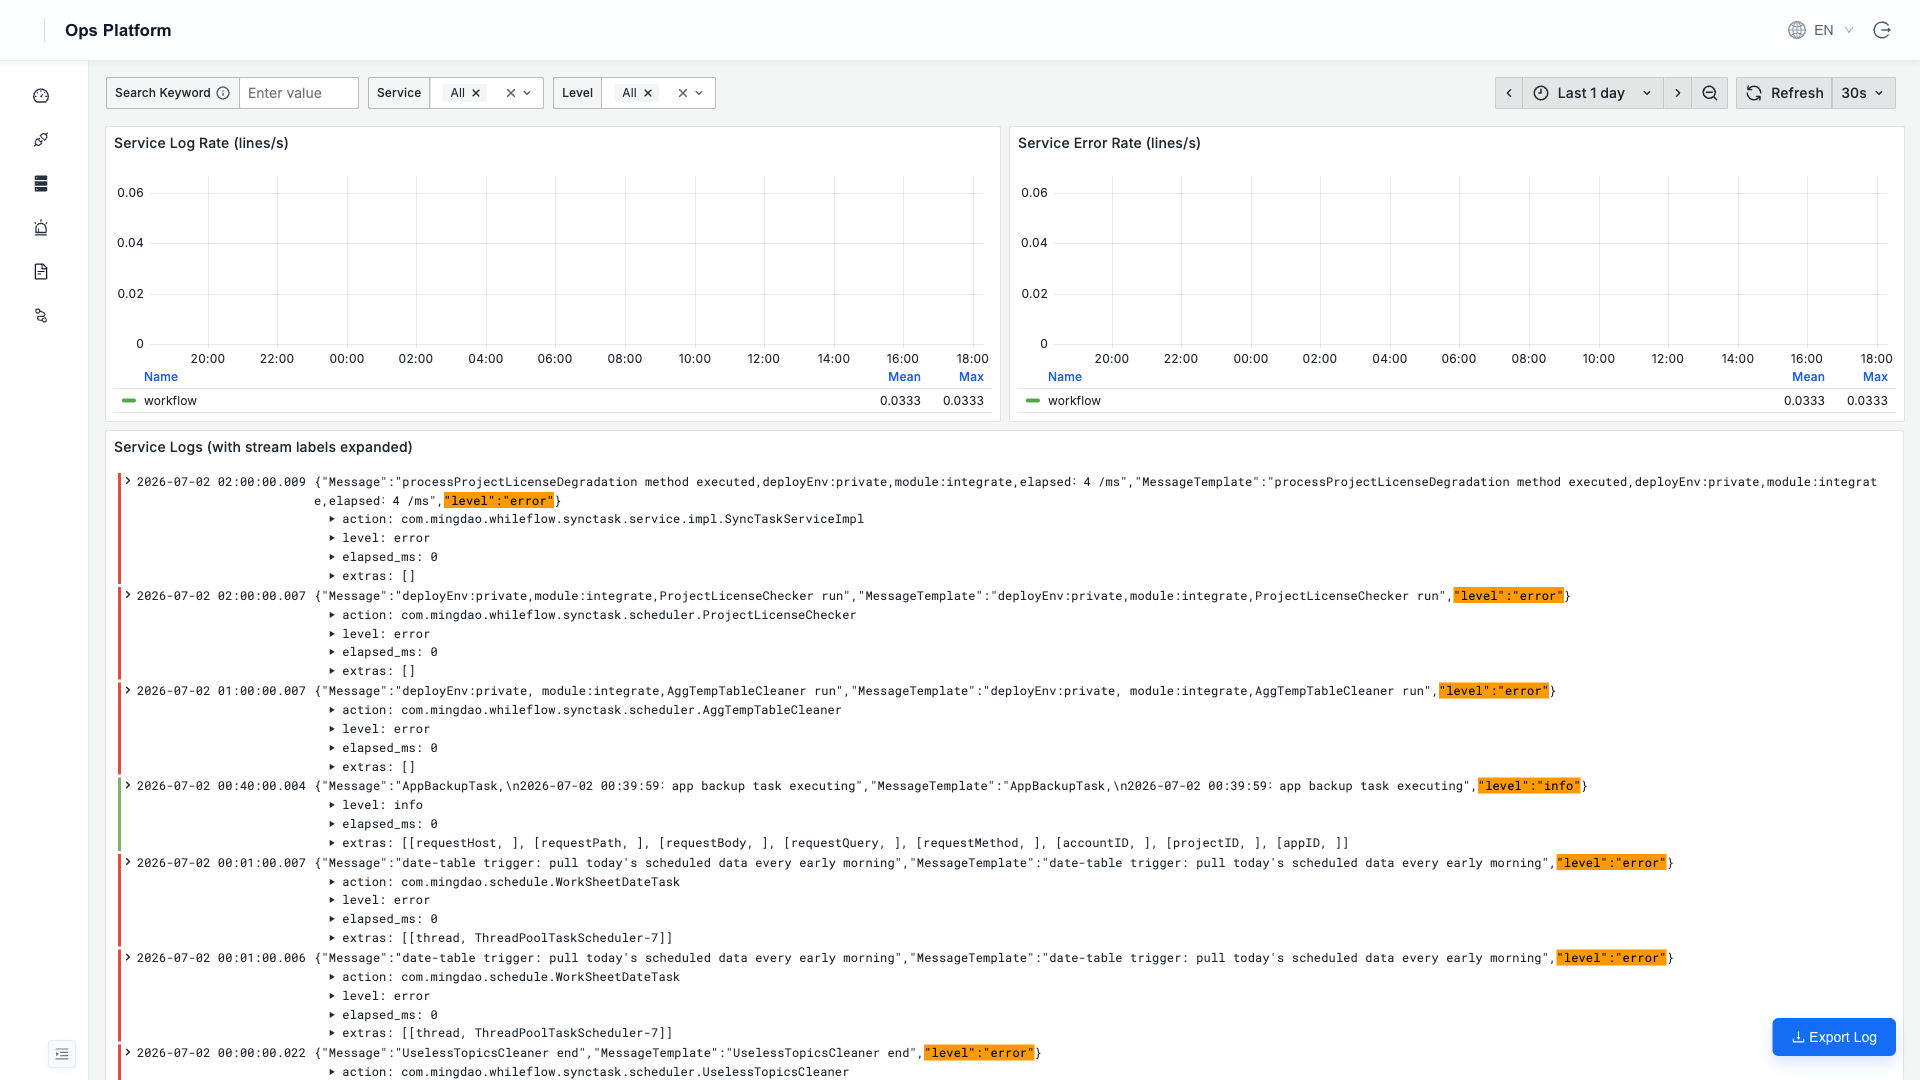This screenshot has width=1920, height=1080.
Task: Open the alarm siren icon in sidebar
Action: coord(41,228)
